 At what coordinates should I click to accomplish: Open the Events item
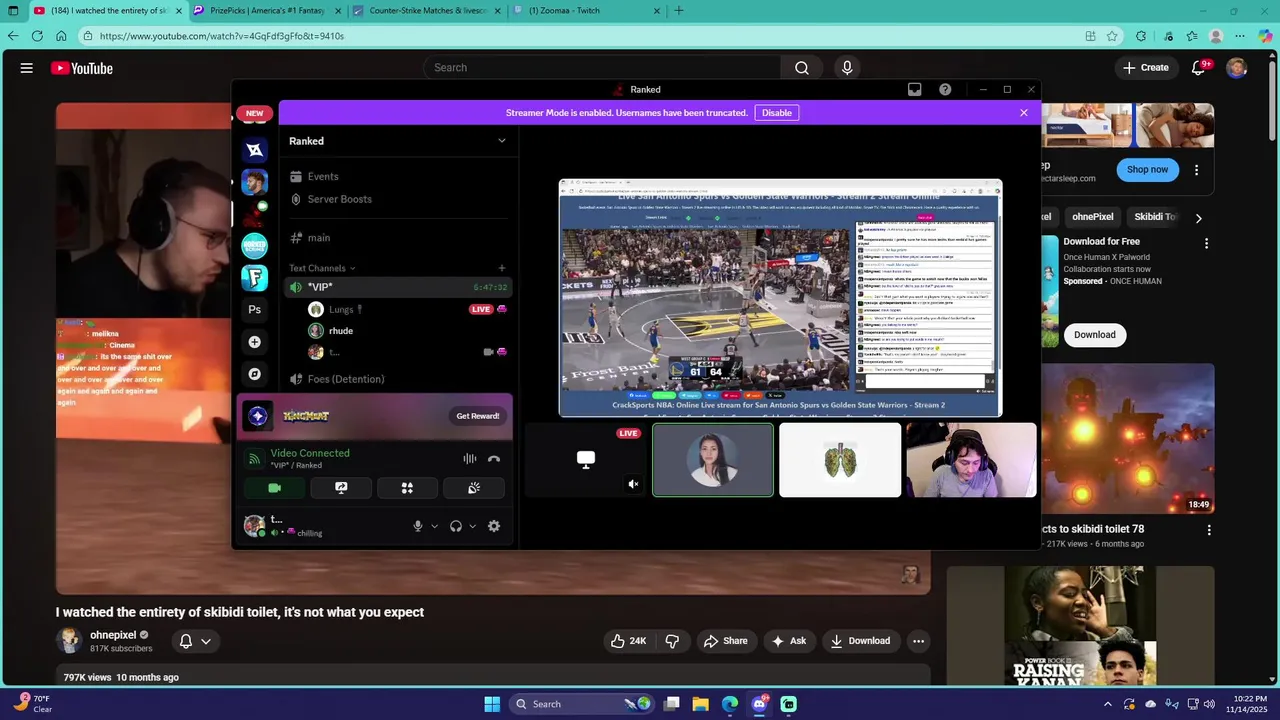pyautogui.click(x=398, y=176)
